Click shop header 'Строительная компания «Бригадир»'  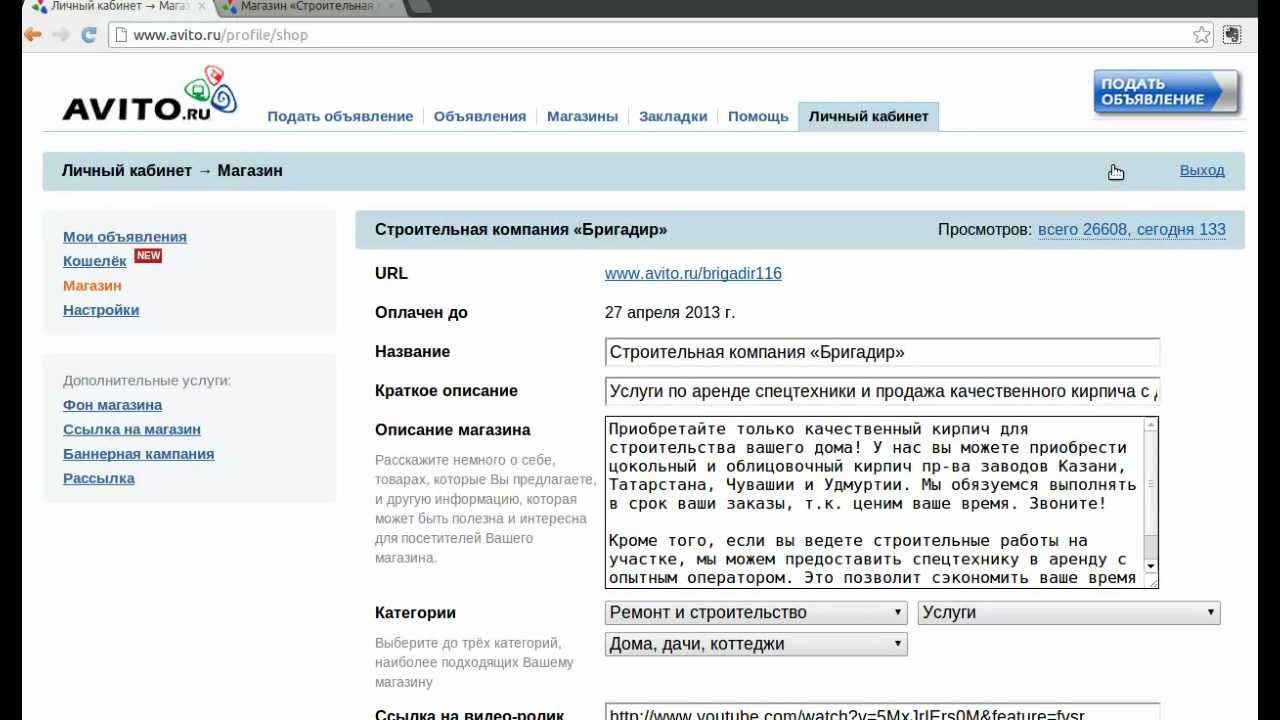(521, 229)
